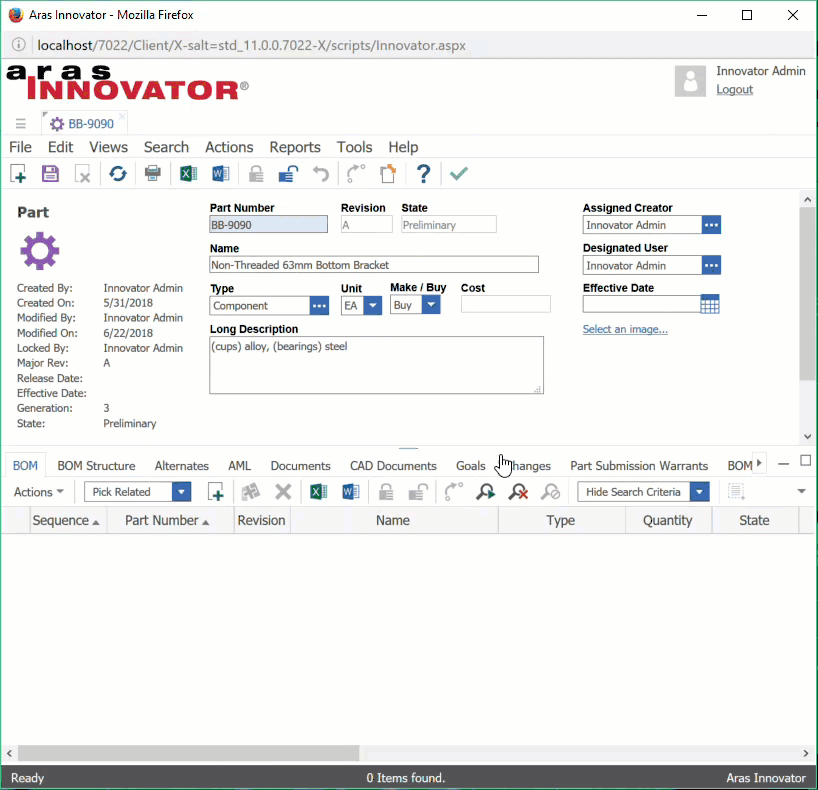The image size is (818, 790).
Task: Switch to the CAD Documents tab
Action: (393, 466)
